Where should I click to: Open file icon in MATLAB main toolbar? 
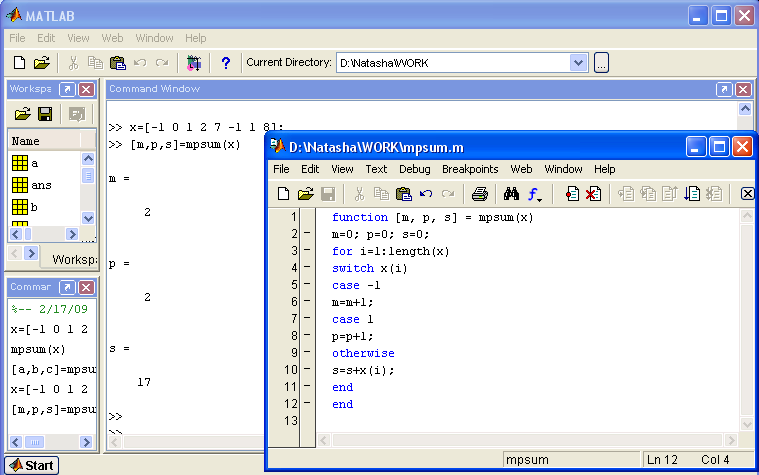pos(42,62)
